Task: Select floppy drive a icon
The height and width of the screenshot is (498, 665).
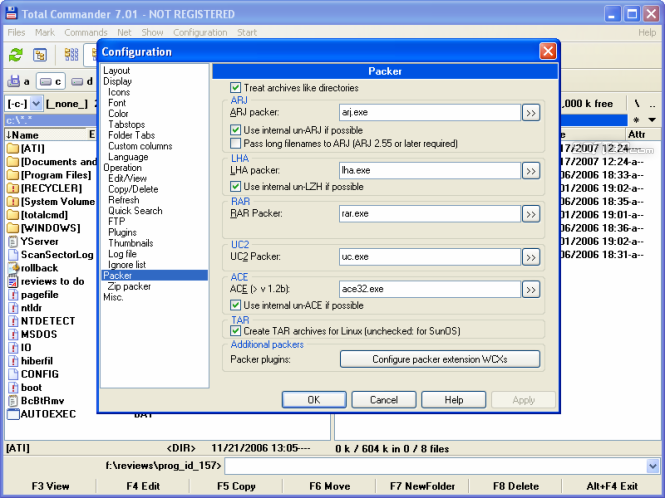Action: (14, 81)
